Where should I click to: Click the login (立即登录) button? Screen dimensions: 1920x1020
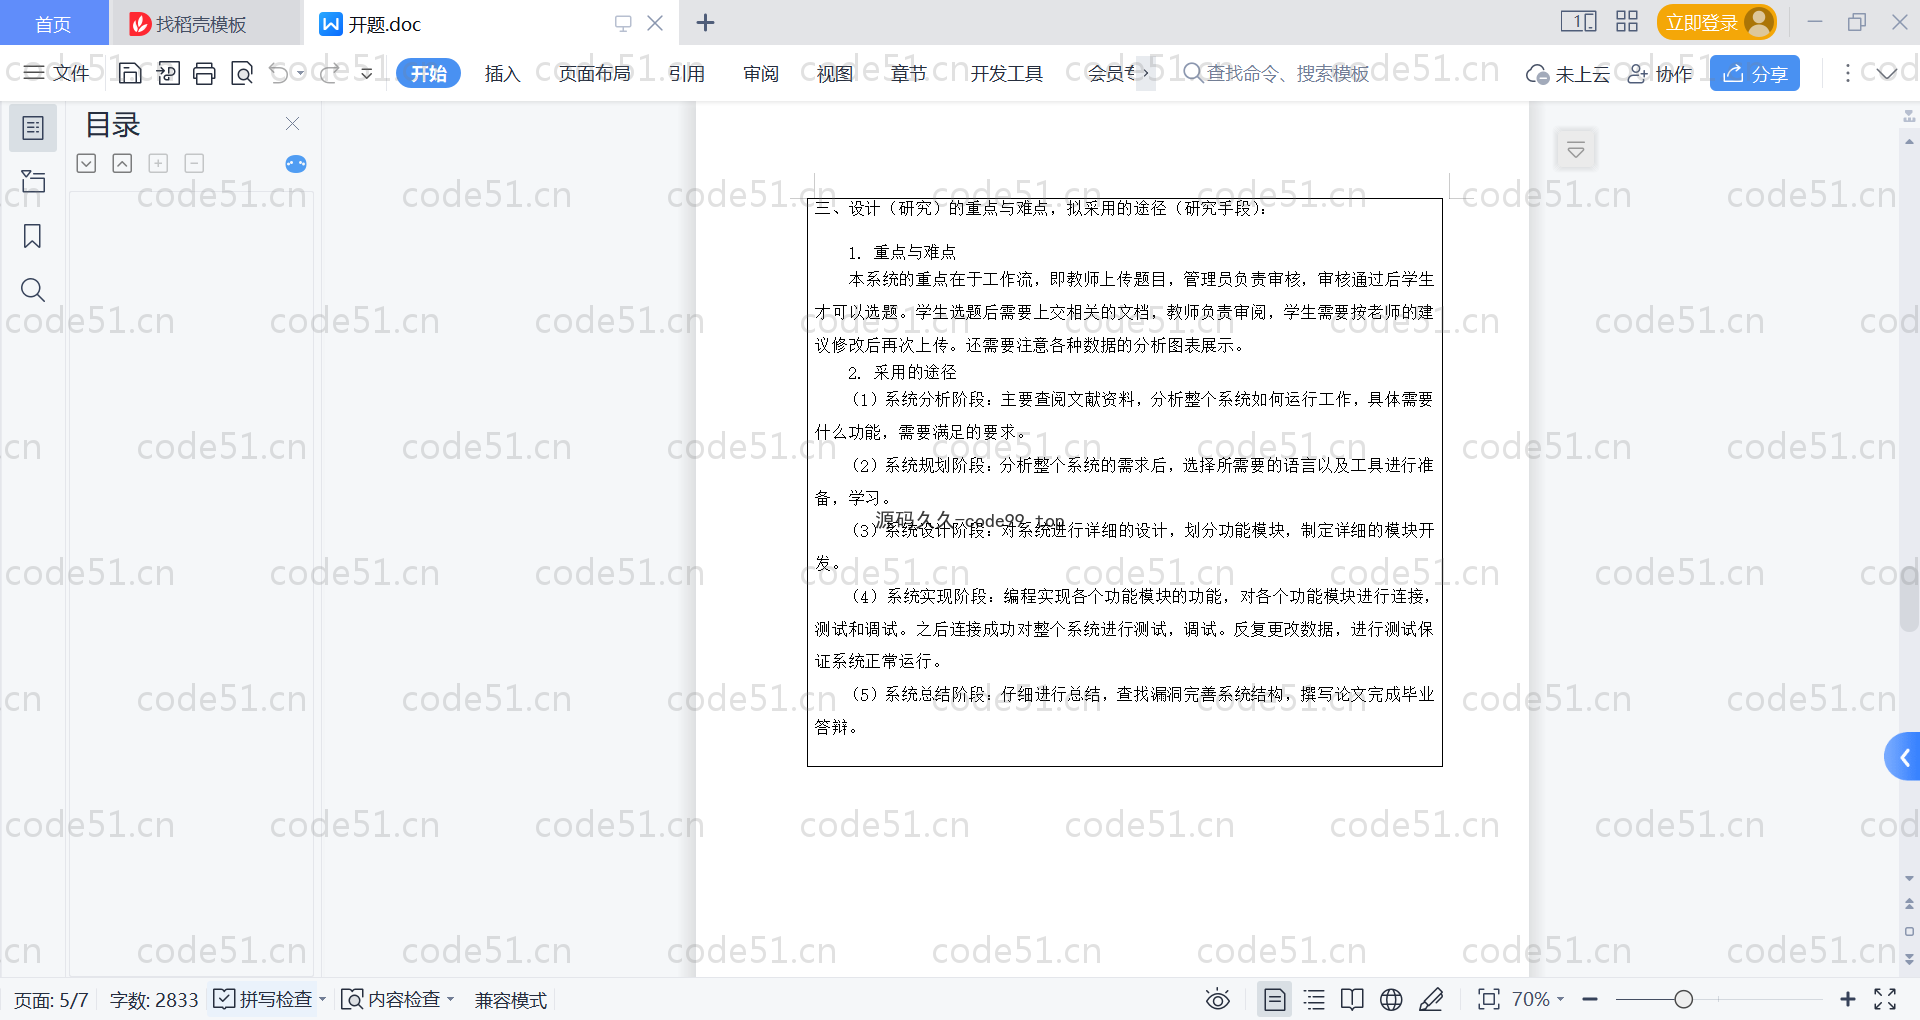tap(1715, 22)
